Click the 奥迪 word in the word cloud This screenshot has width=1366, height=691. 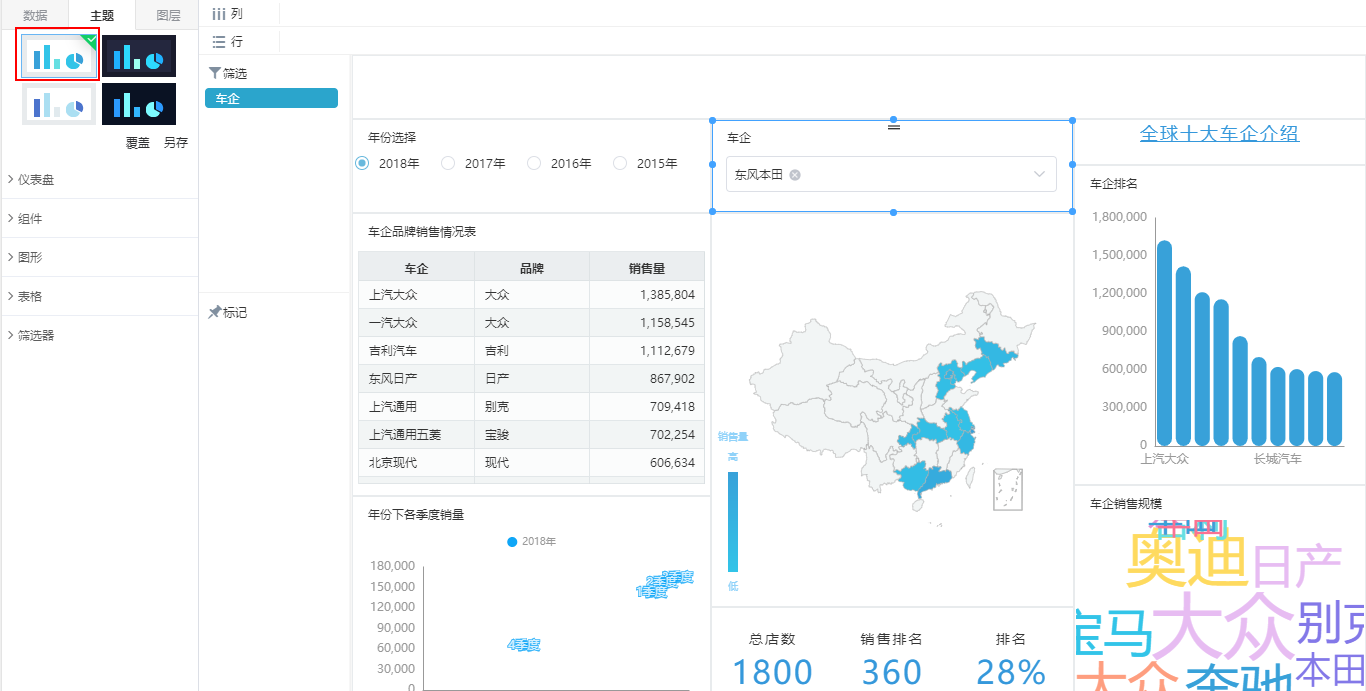(x=1188, y=560)
